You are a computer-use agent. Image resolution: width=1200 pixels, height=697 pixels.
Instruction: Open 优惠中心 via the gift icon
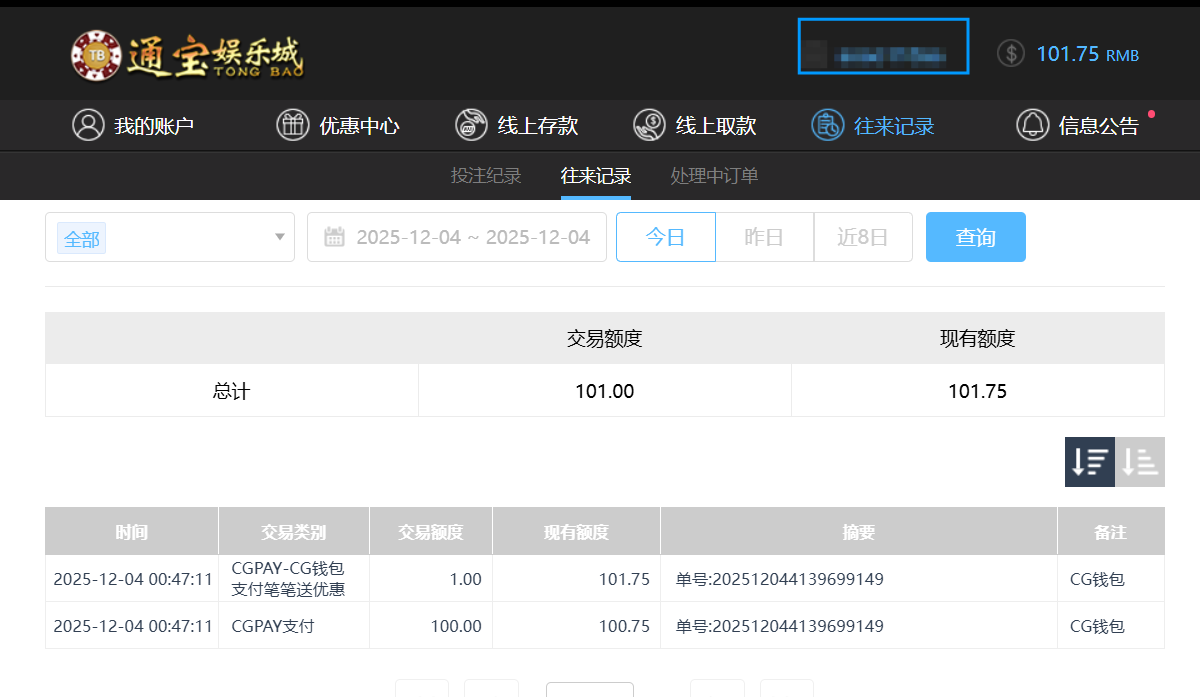[x=292, y=125]
